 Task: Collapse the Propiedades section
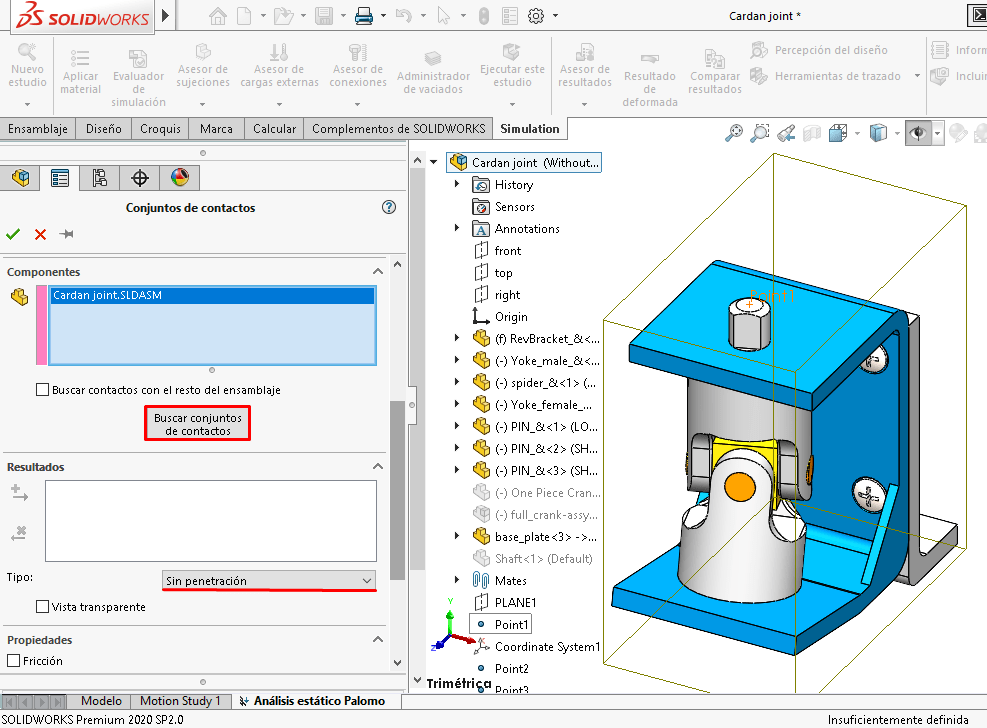pos(378,639)
